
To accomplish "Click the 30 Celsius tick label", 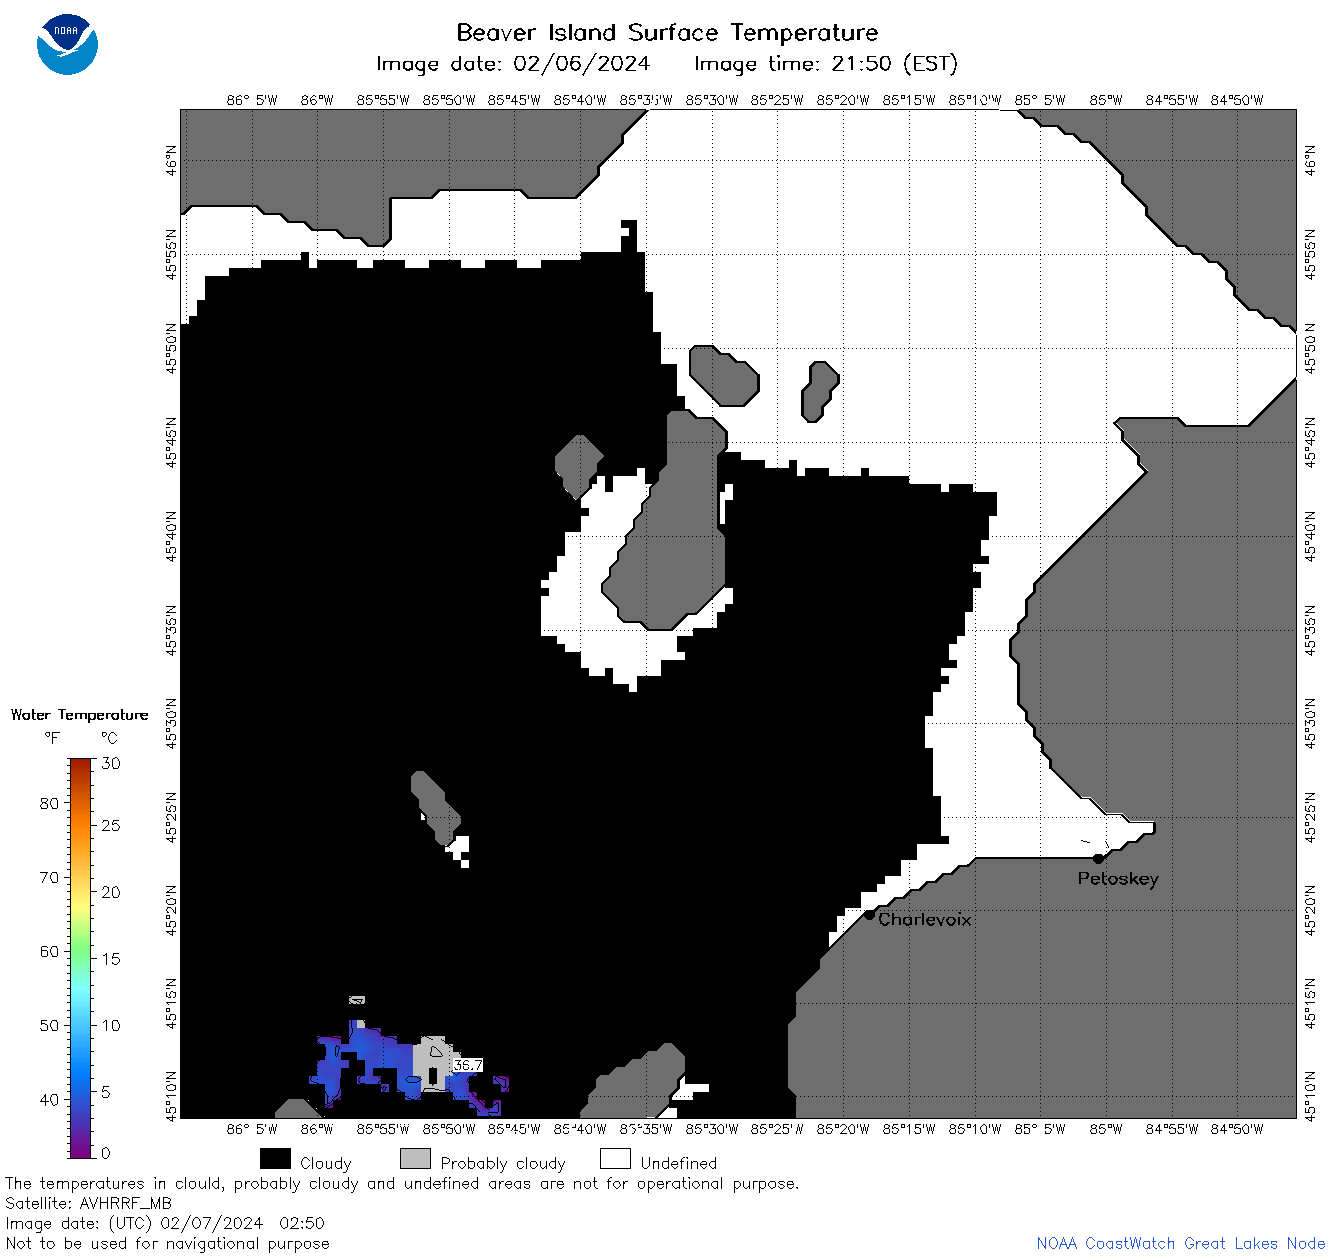I will pyautogui.click(x=111, y=763).
